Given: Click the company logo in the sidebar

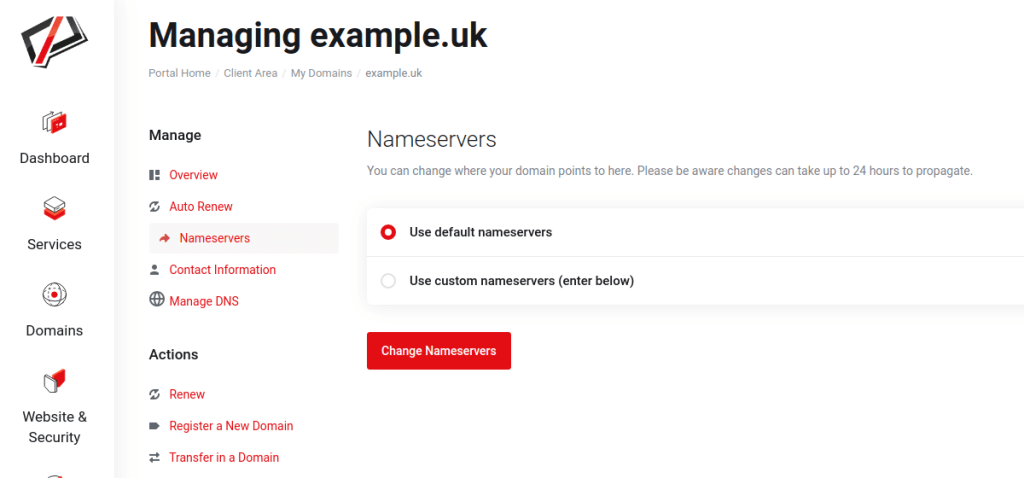Looking at the screenshot, I should click(x=54, y=41).
